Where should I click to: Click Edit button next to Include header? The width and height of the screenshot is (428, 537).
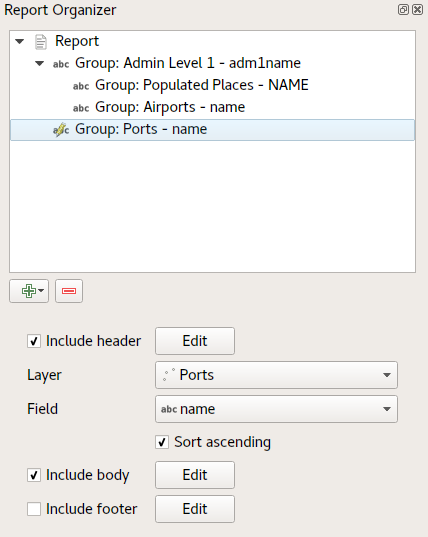195,341
